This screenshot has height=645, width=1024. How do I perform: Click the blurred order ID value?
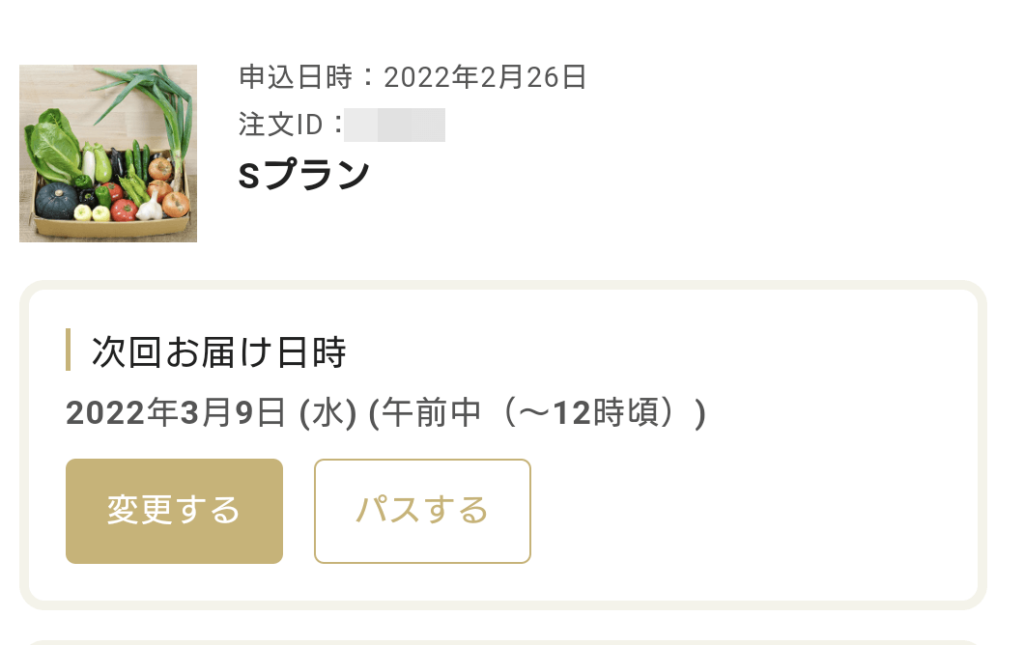[x=394, y=125]
